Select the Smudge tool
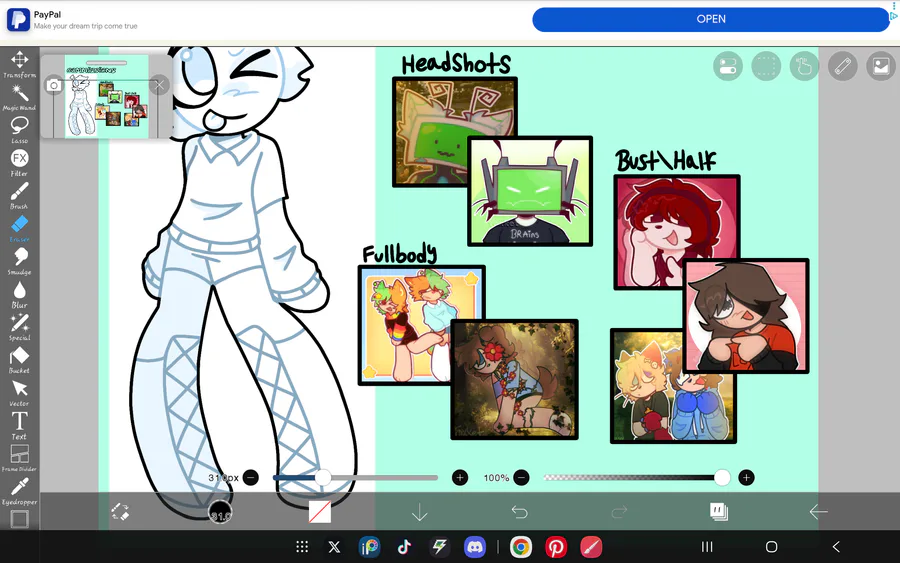Screen dimensions: 900x563 20,261
